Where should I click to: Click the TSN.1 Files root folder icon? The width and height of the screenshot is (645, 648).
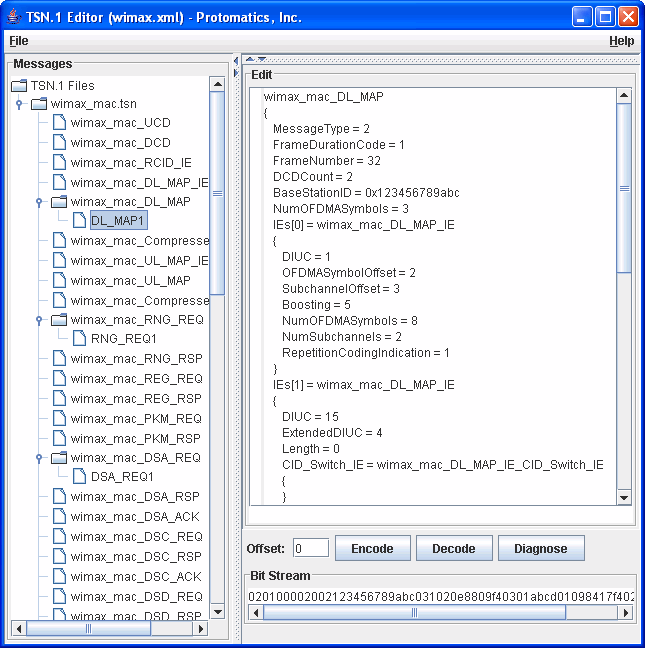tap(19, 85)
